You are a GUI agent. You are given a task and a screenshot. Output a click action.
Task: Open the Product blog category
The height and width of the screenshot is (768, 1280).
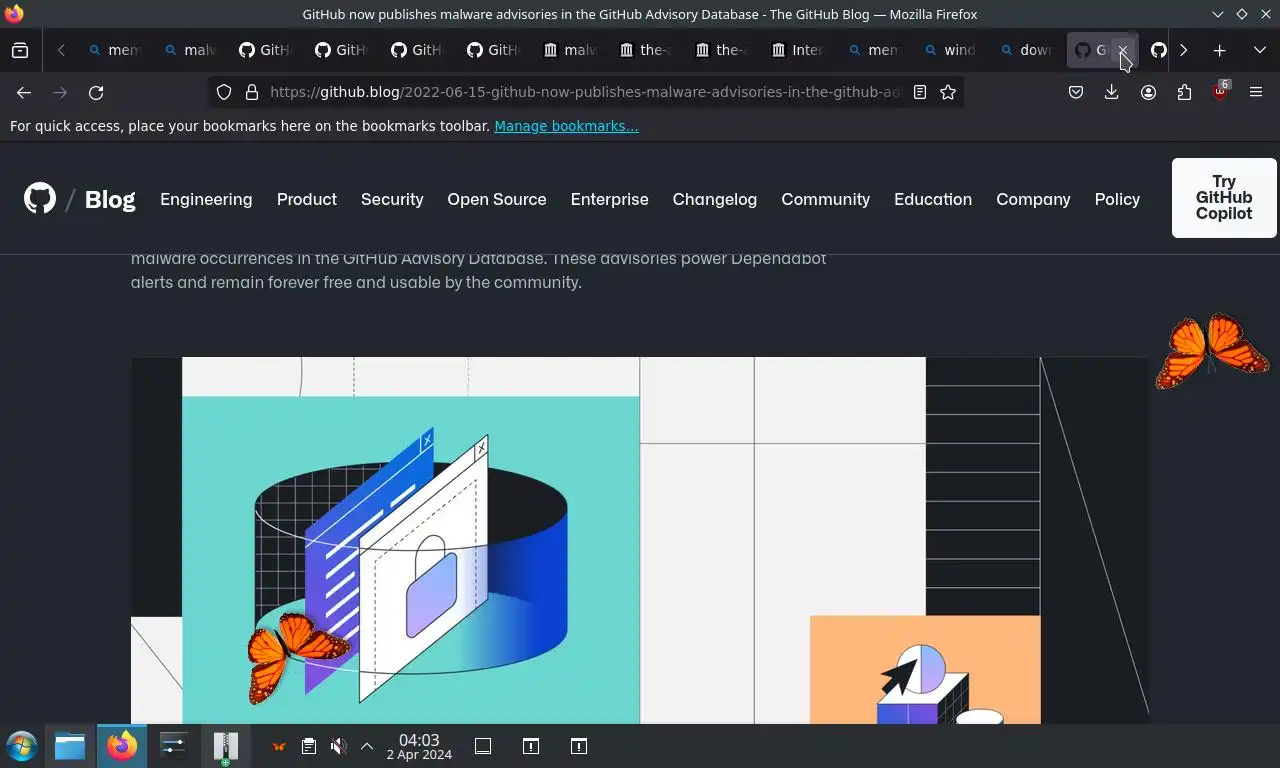pyautogui.click(x=307, y=199)
